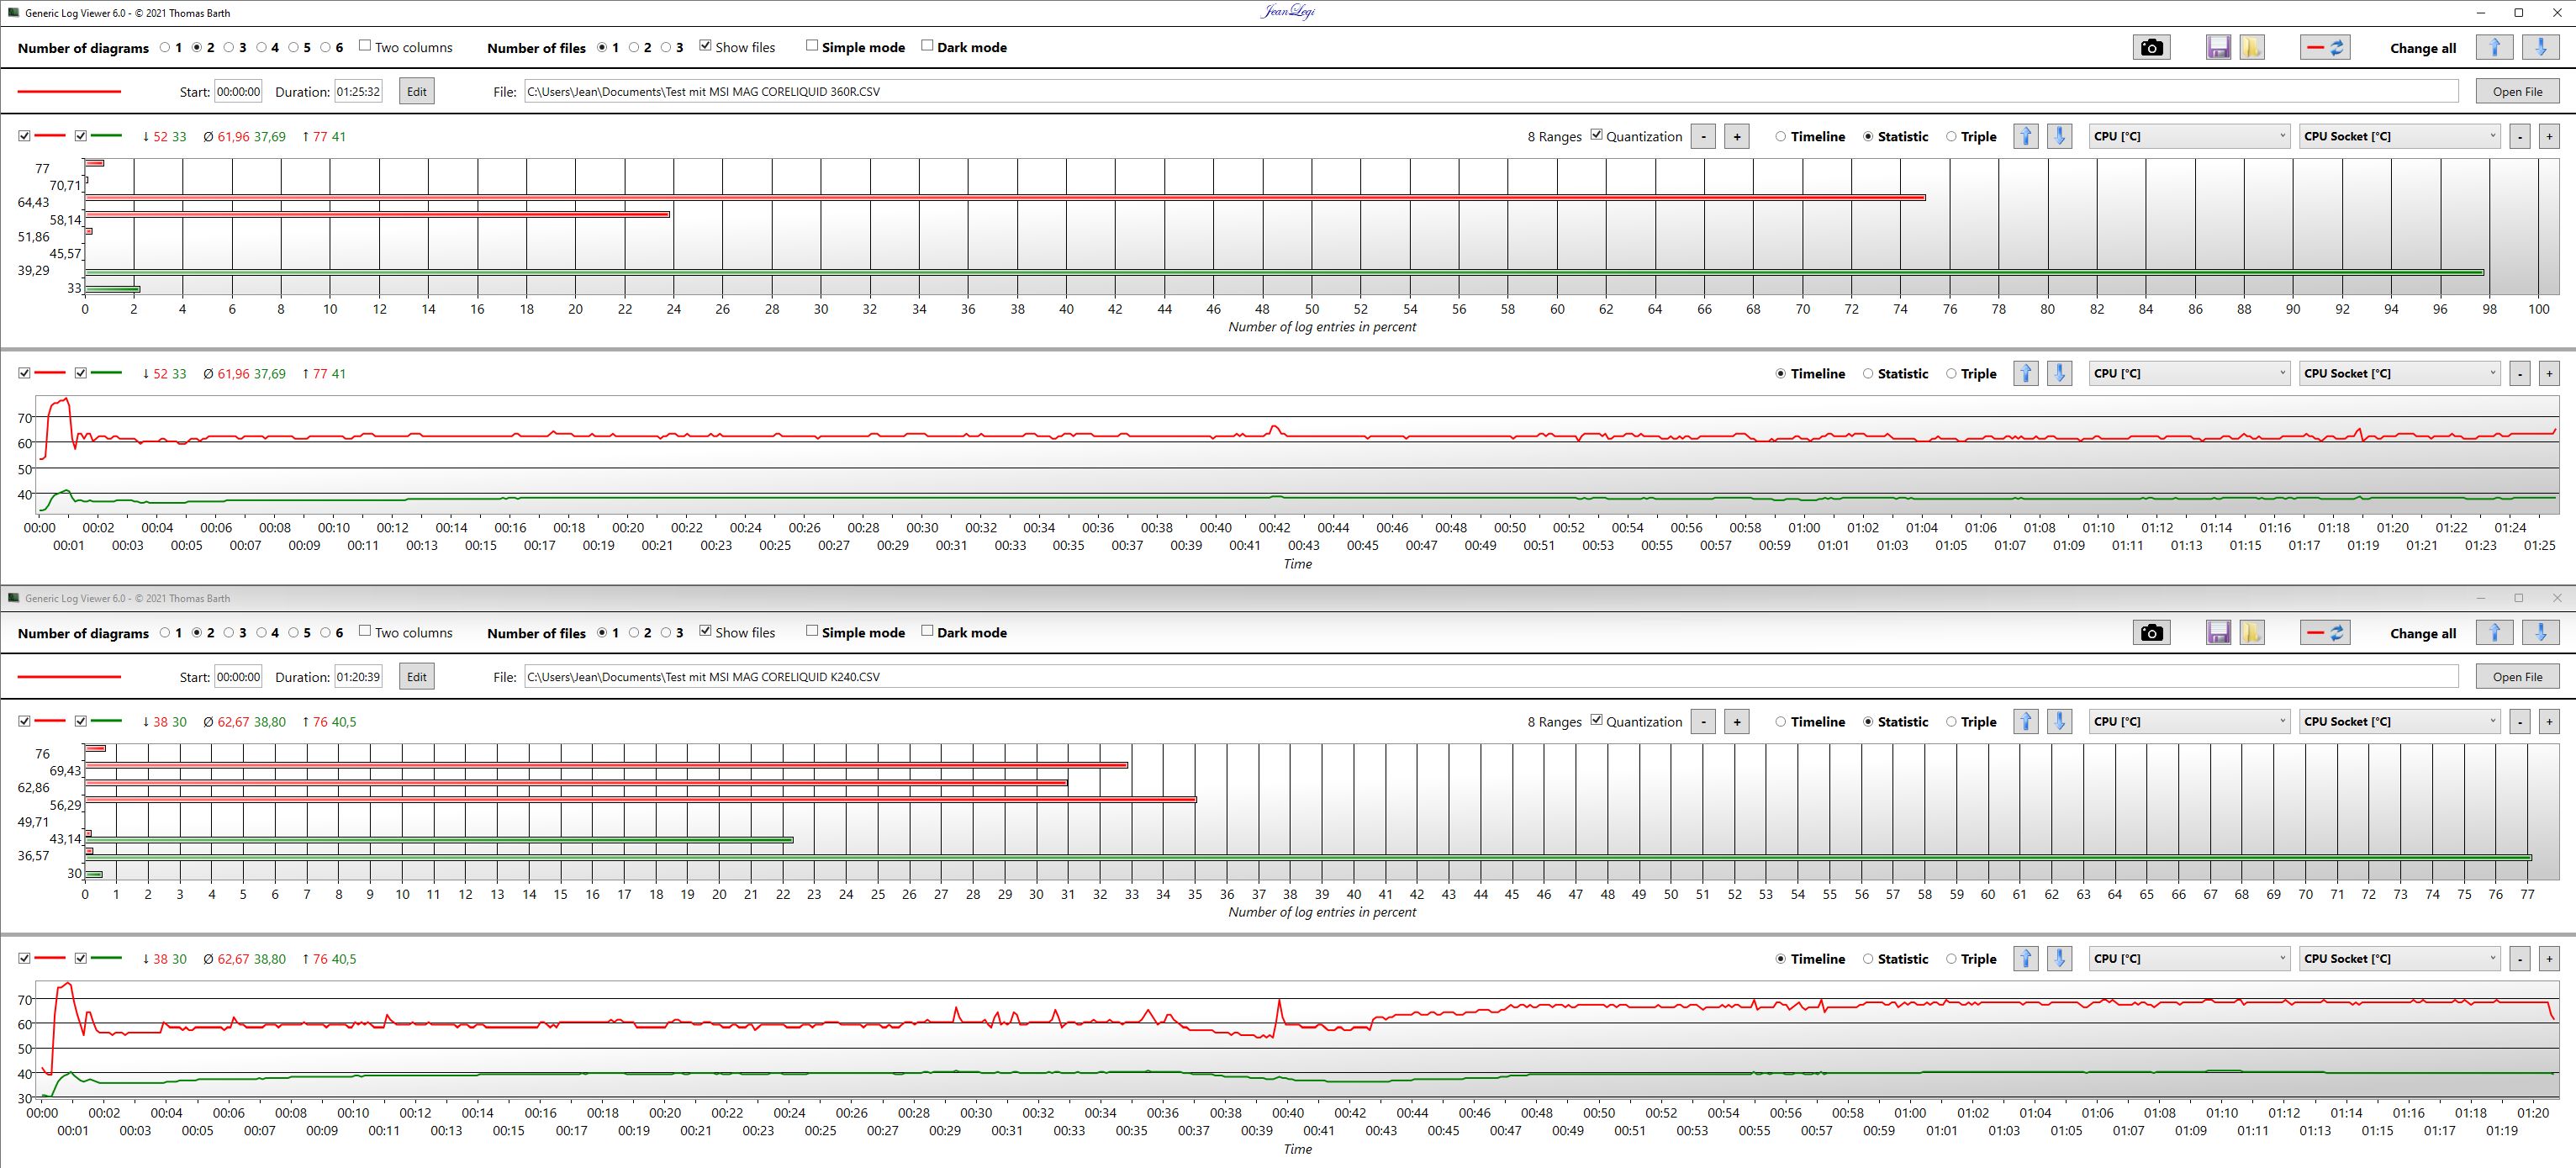Screen dimensions: 2576x1168
Task: Click the red line color swatch in K240 file row
Action: pyautogui.click(x=69, y=676)
